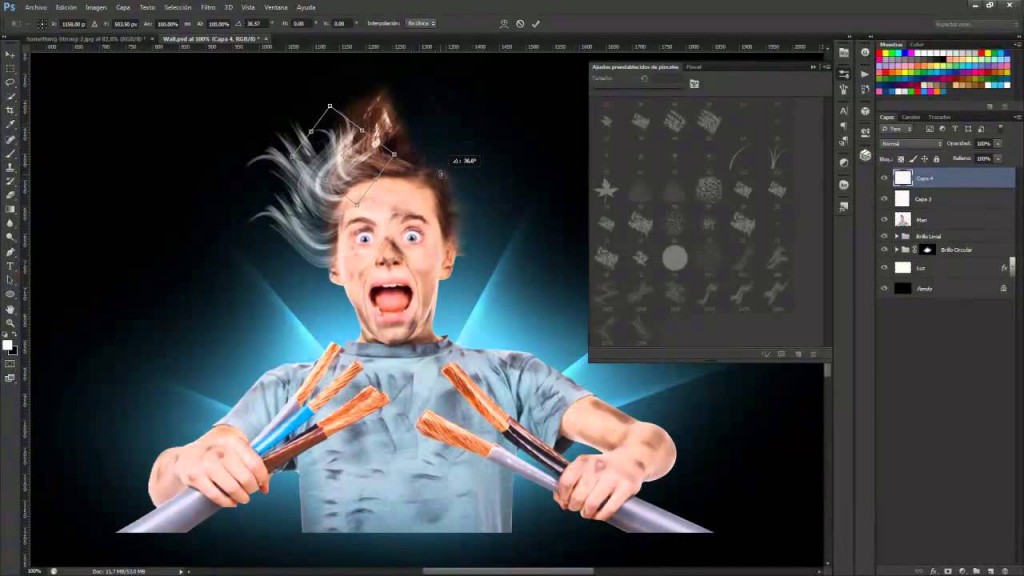This screenshot has height=576, width=1024.
Task: Select the Zoom tool
Action: pos(10,323)
